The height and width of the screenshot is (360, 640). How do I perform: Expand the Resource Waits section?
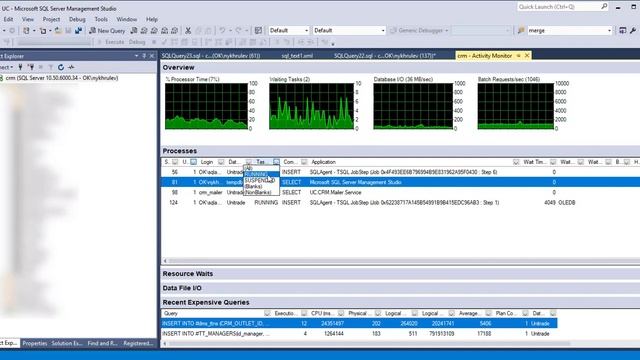tap(400, 273)
